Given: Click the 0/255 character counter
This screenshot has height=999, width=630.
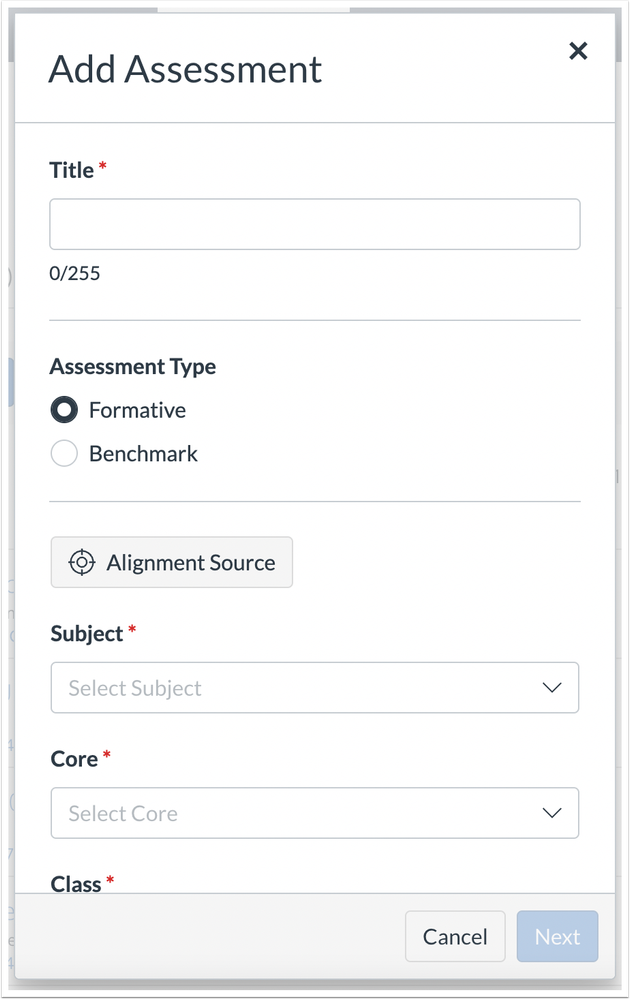Looking at the screenshot, I should pos(75,273).
